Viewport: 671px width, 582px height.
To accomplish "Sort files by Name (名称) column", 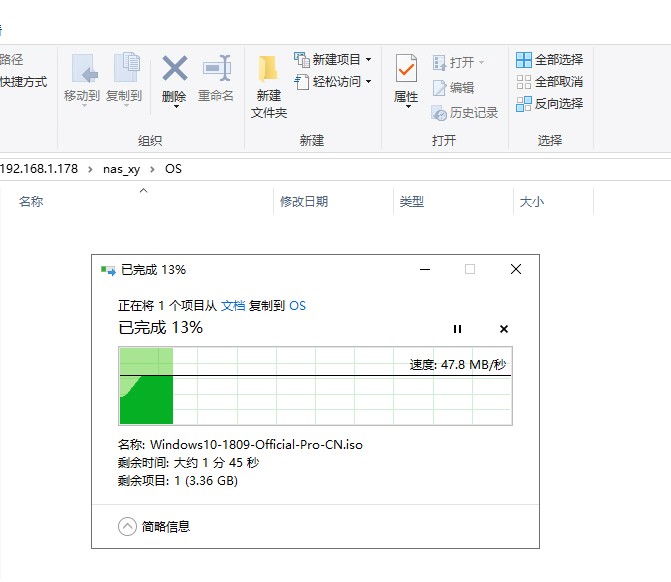I will tap(32, 202).
